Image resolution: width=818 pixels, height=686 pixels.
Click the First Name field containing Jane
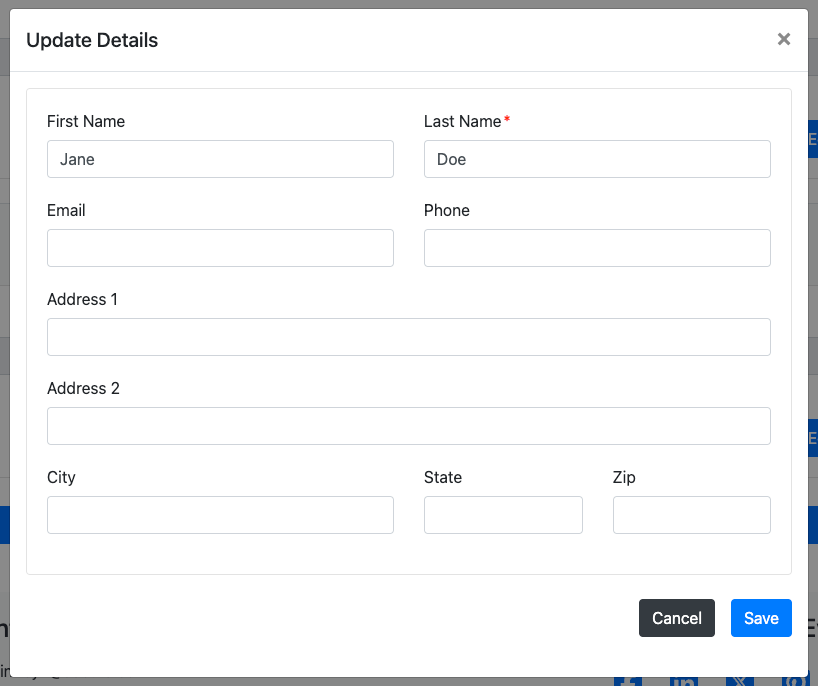(220, 159)
